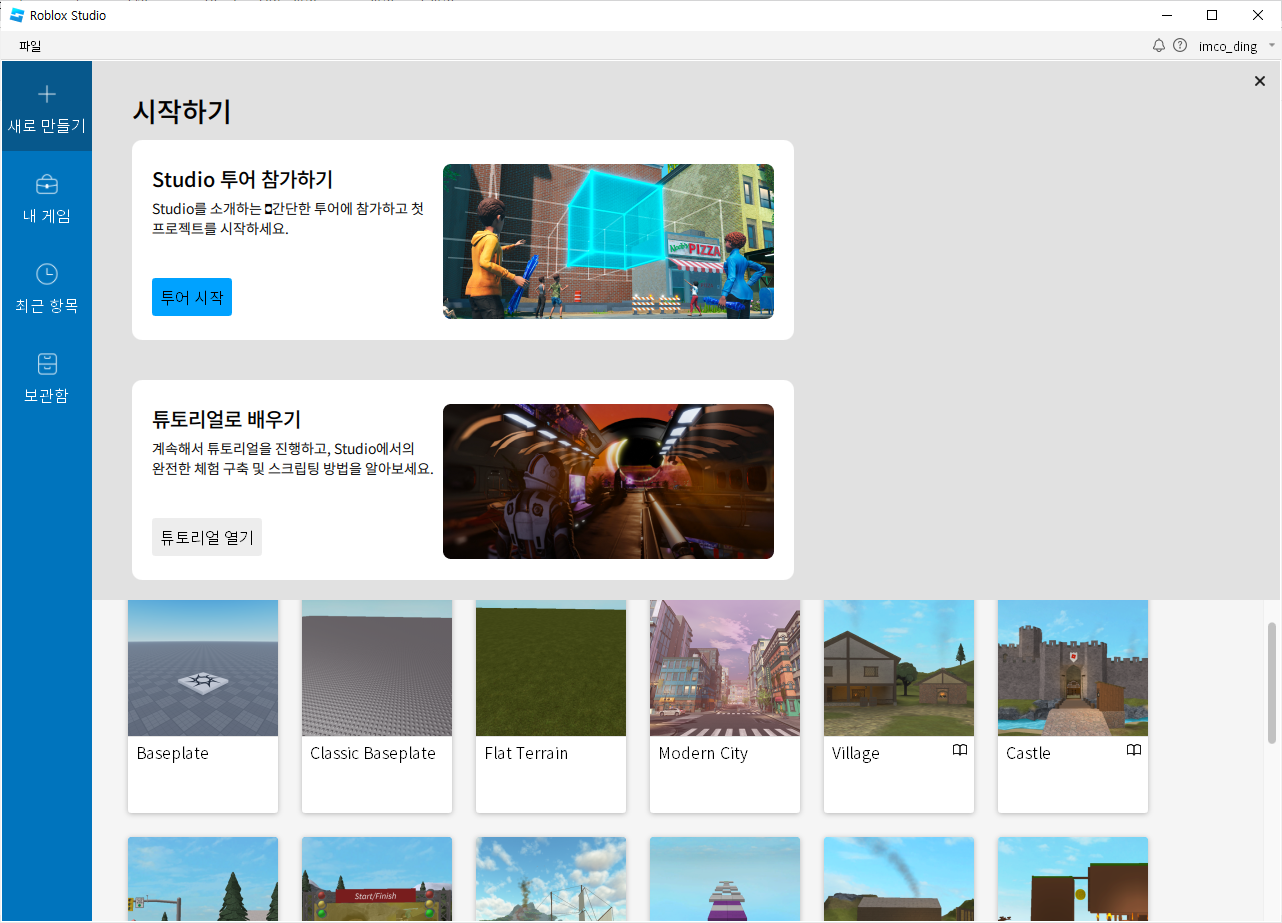Viewport: 1282px width, 923px height.
Task: Click the 투어 시작 button
Action: tap(192, 297)
